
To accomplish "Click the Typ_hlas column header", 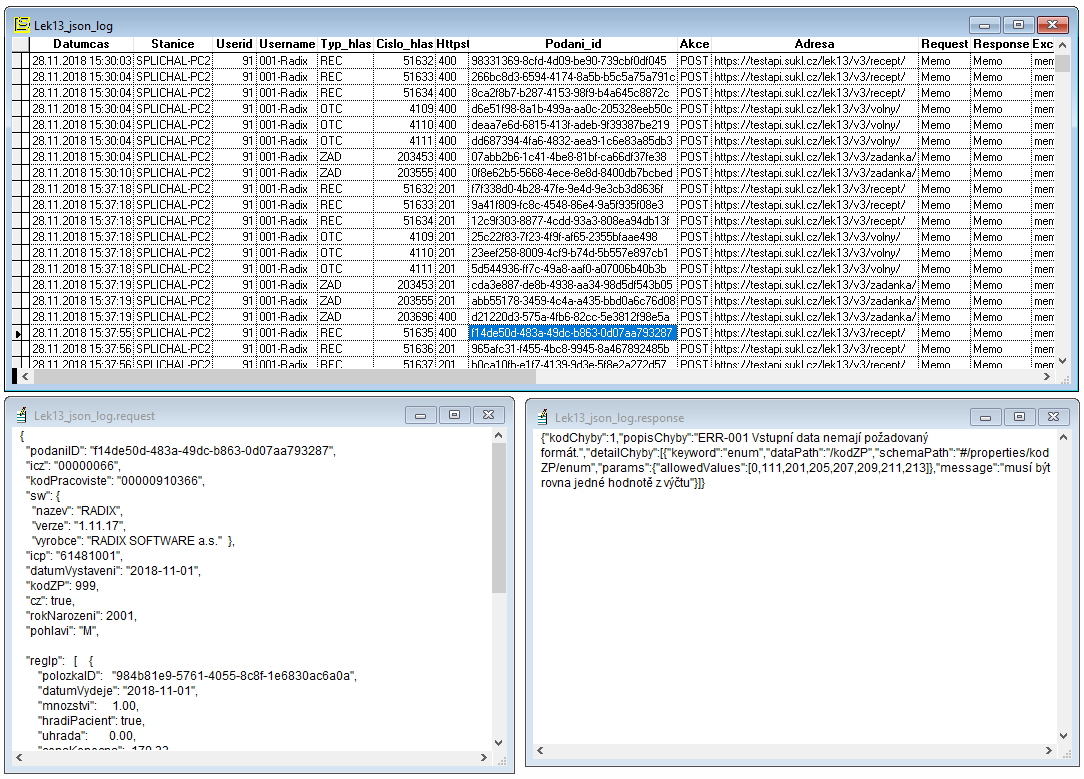I will [345, 45].
